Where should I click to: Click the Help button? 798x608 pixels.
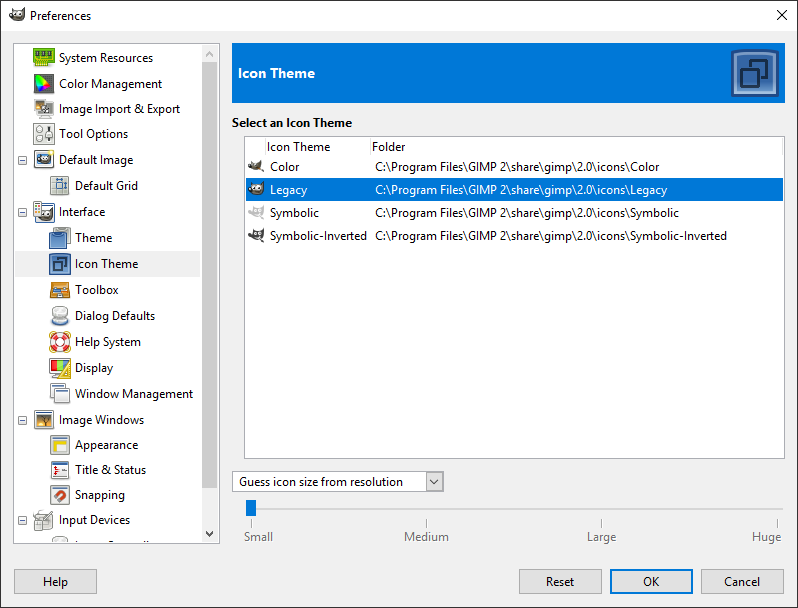coord(55,582)
